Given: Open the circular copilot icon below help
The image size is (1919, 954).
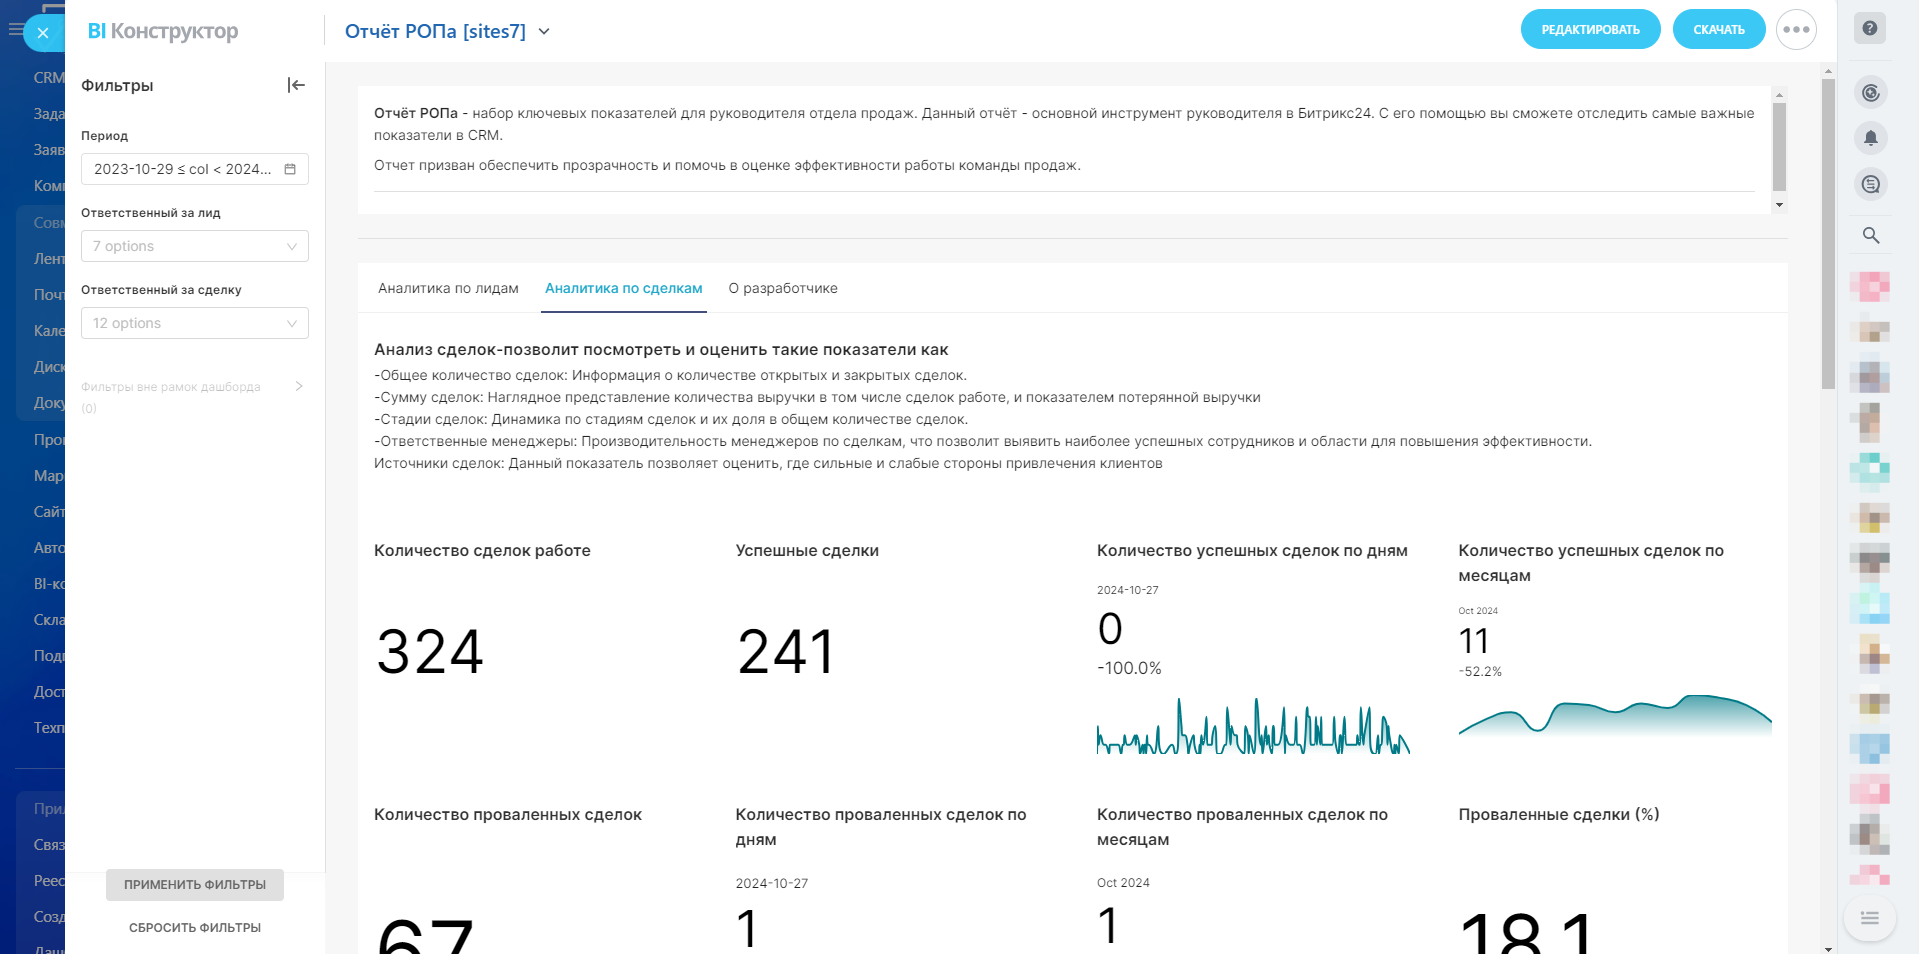Looking at the screenshot, I should coord(1870,93).
